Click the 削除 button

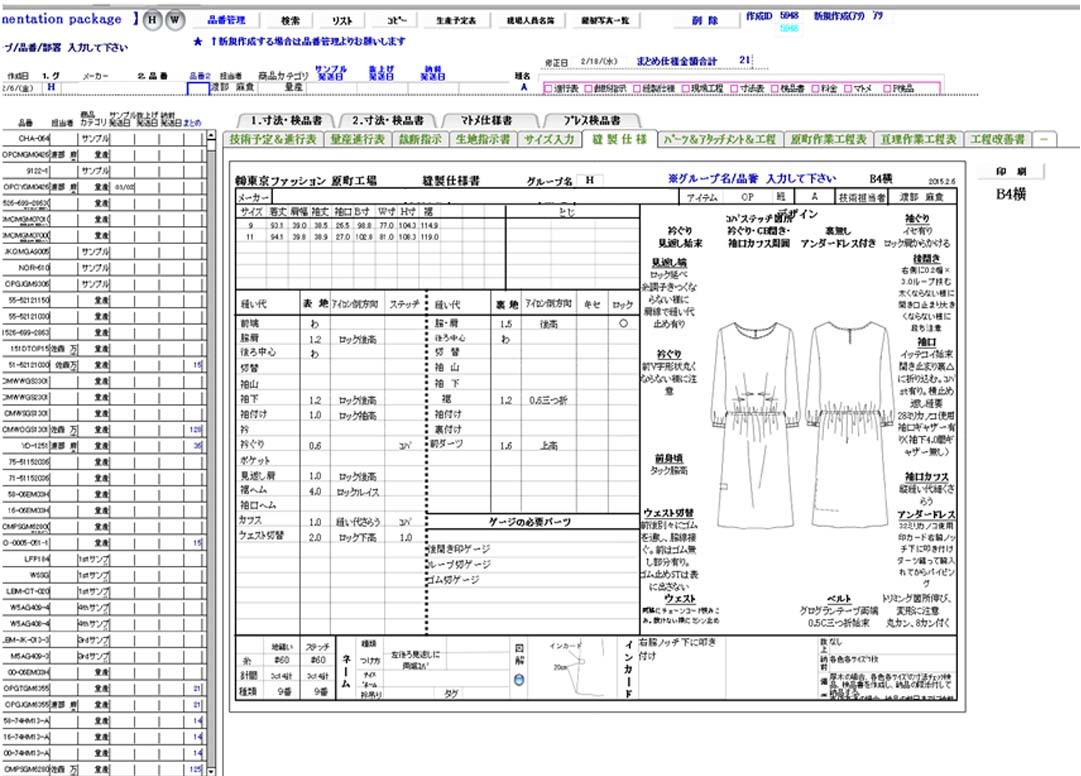pyautogui.click(x=705, y=21)
